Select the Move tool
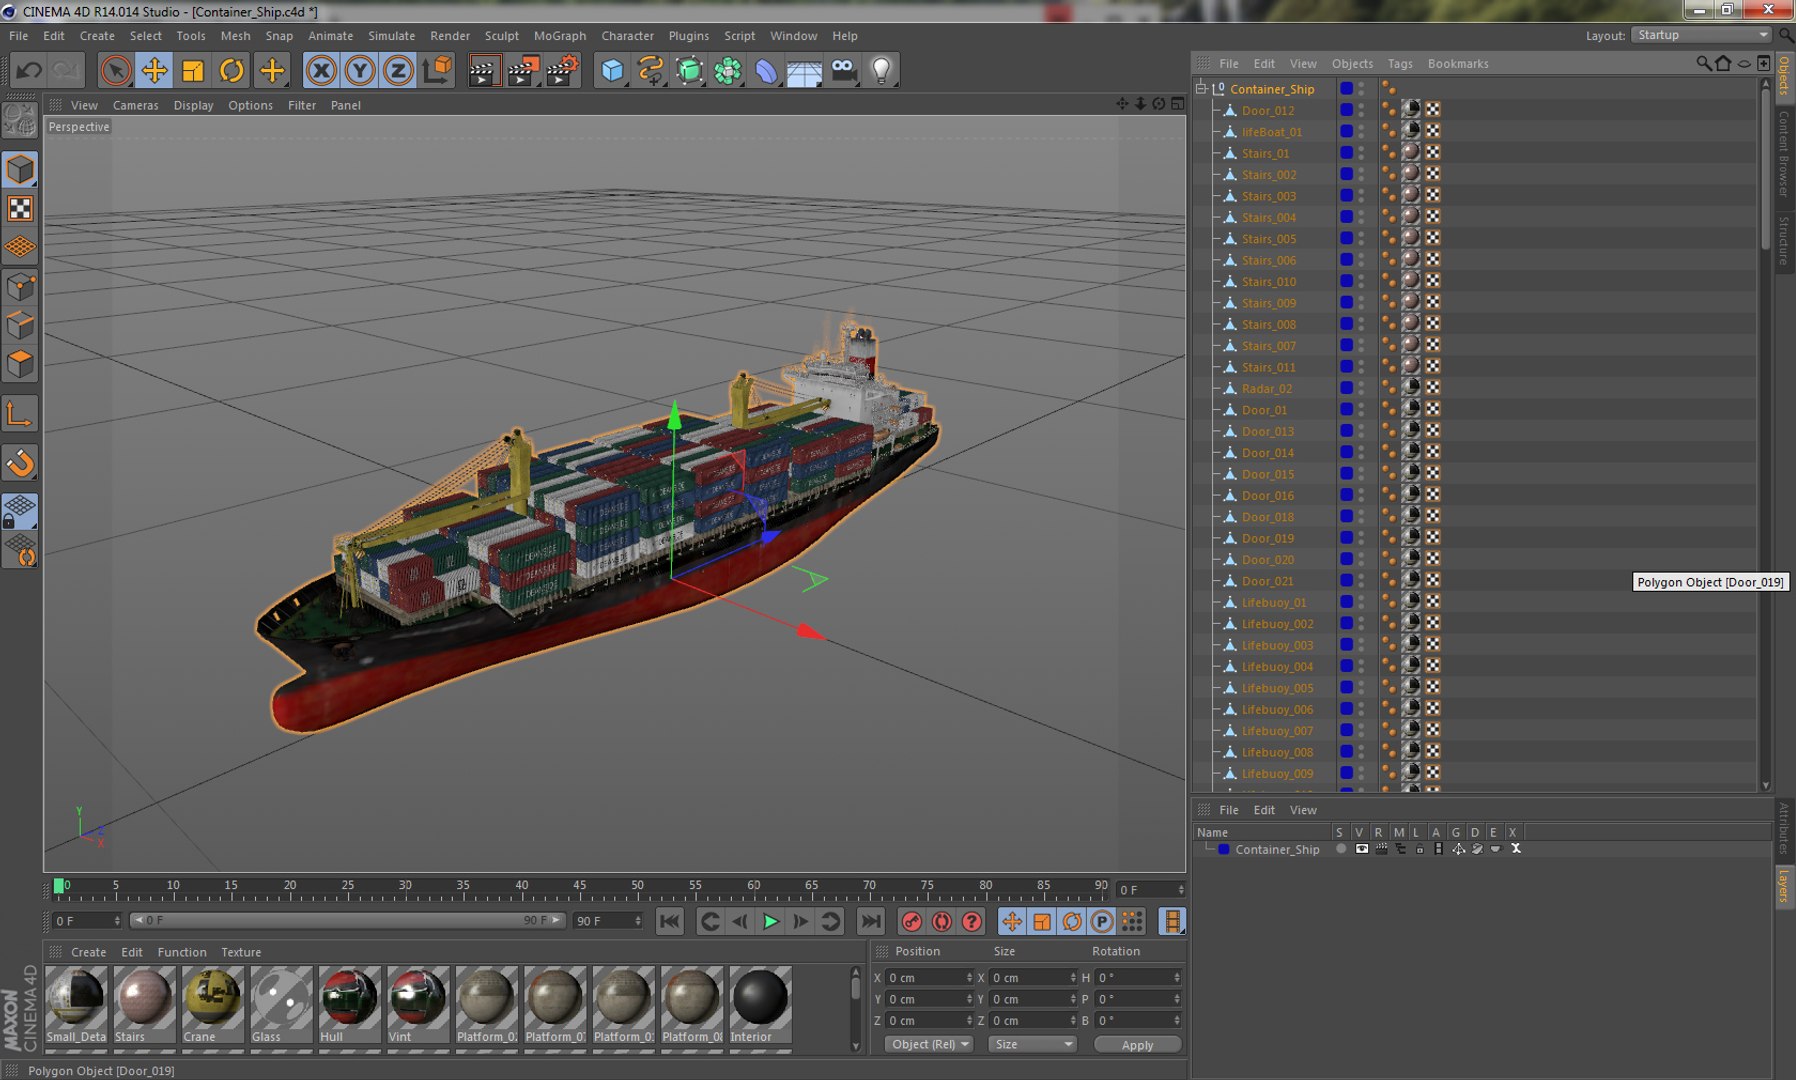The height and width of the screenshot is (1080, 1796). click(154, 70)
